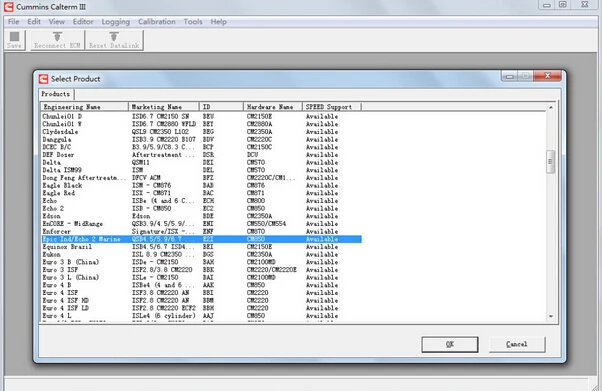The width and height of the screenshot is (602, 391).
Task: Click hardware name CM2220/CM2220E
Action: click(x=272, y=270)
